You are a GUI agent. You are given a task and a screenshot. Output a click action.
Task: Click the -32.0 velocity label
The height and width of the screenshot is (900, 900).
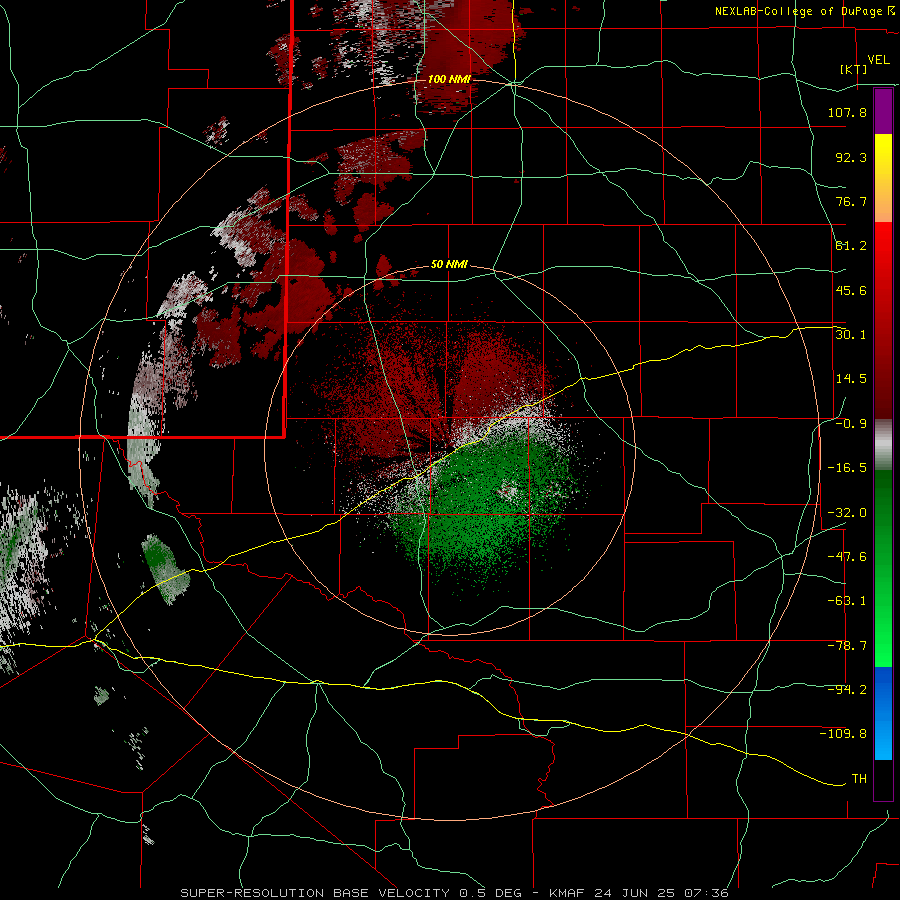847,512
